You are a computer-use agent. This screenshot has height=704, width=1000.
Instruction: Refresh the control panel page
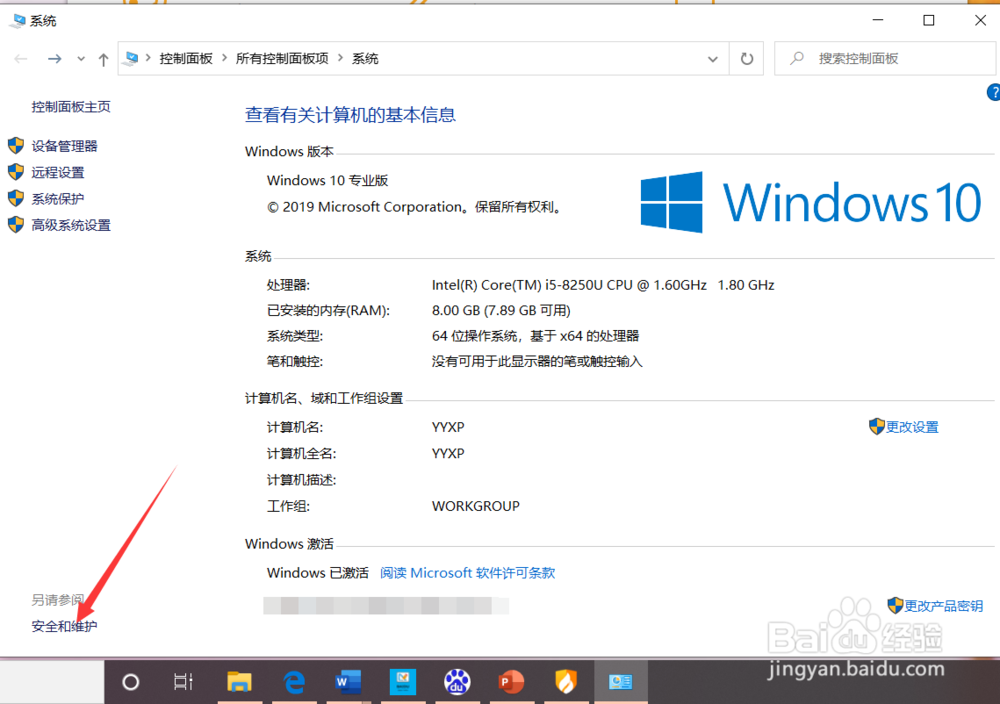click(x=747, y=59)
